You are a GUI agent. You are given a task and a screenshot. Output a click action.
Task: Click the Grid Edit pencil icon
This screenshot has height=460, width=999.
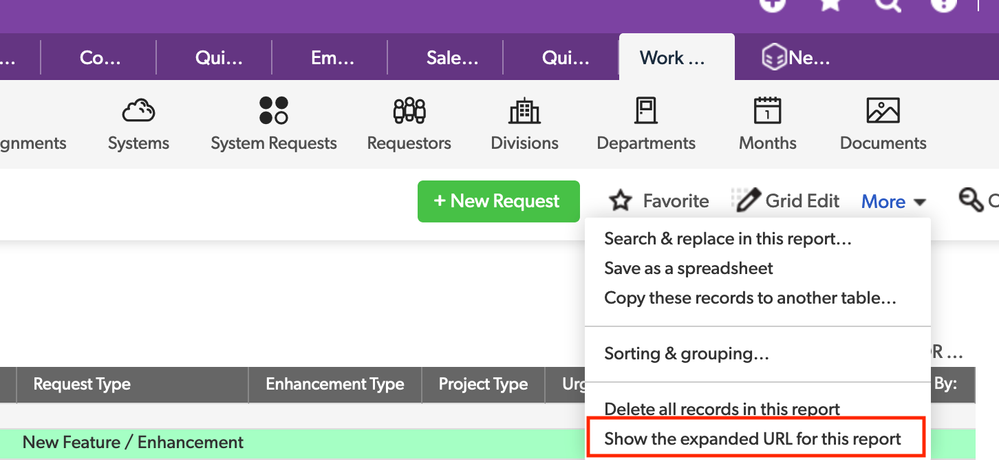coord(747,200)
